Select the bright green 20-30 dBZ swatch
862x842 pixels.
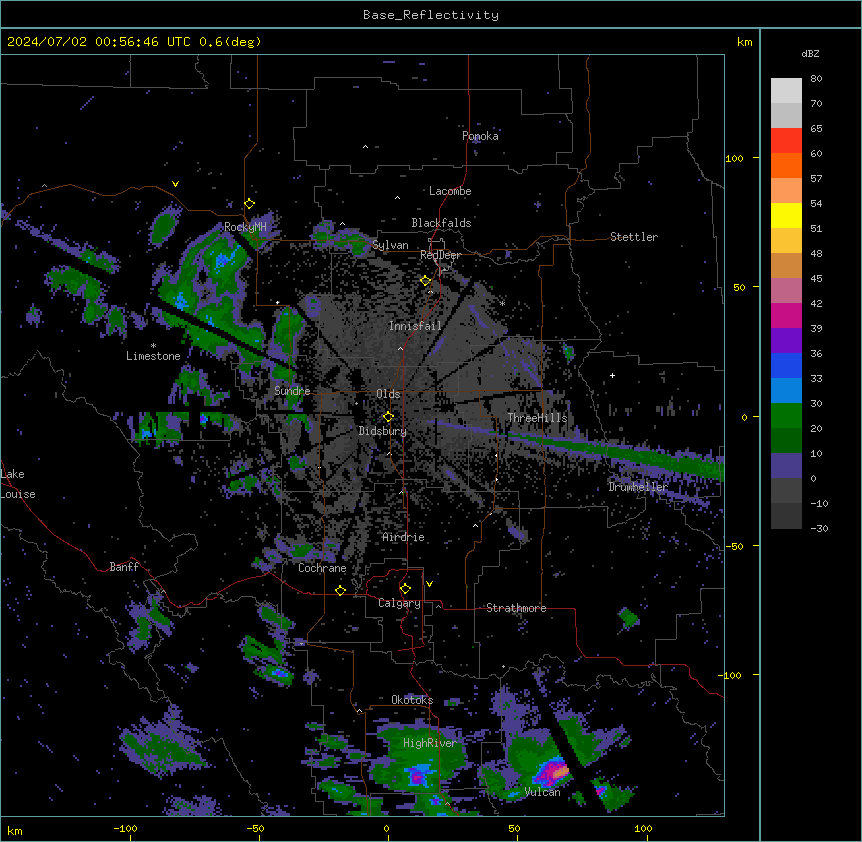click(786, 416)
